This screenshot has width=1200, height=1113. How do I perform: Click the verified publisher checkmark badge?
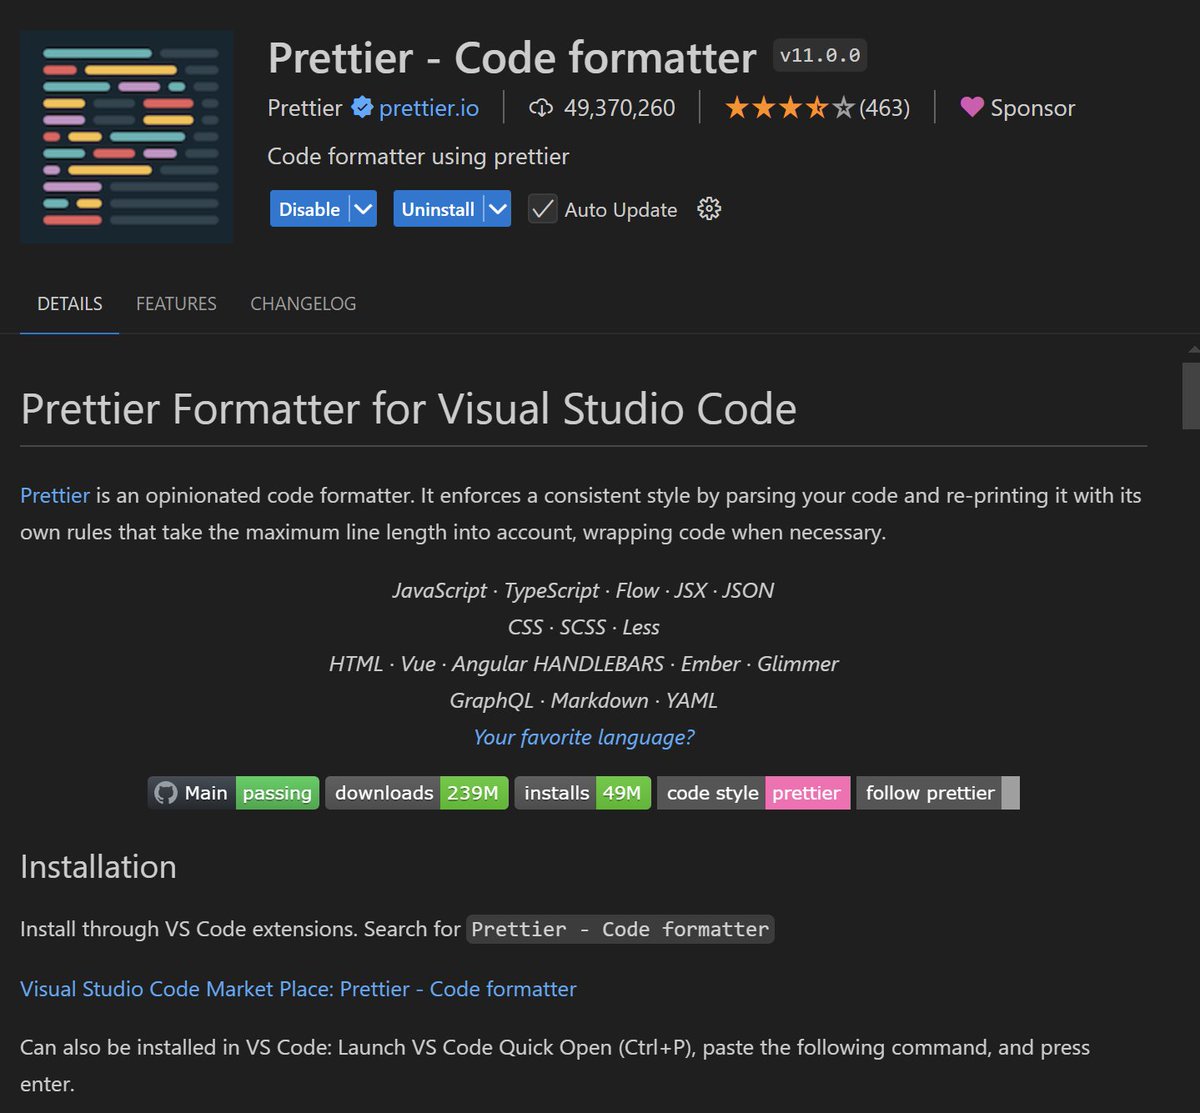click(x=361, y=108)
